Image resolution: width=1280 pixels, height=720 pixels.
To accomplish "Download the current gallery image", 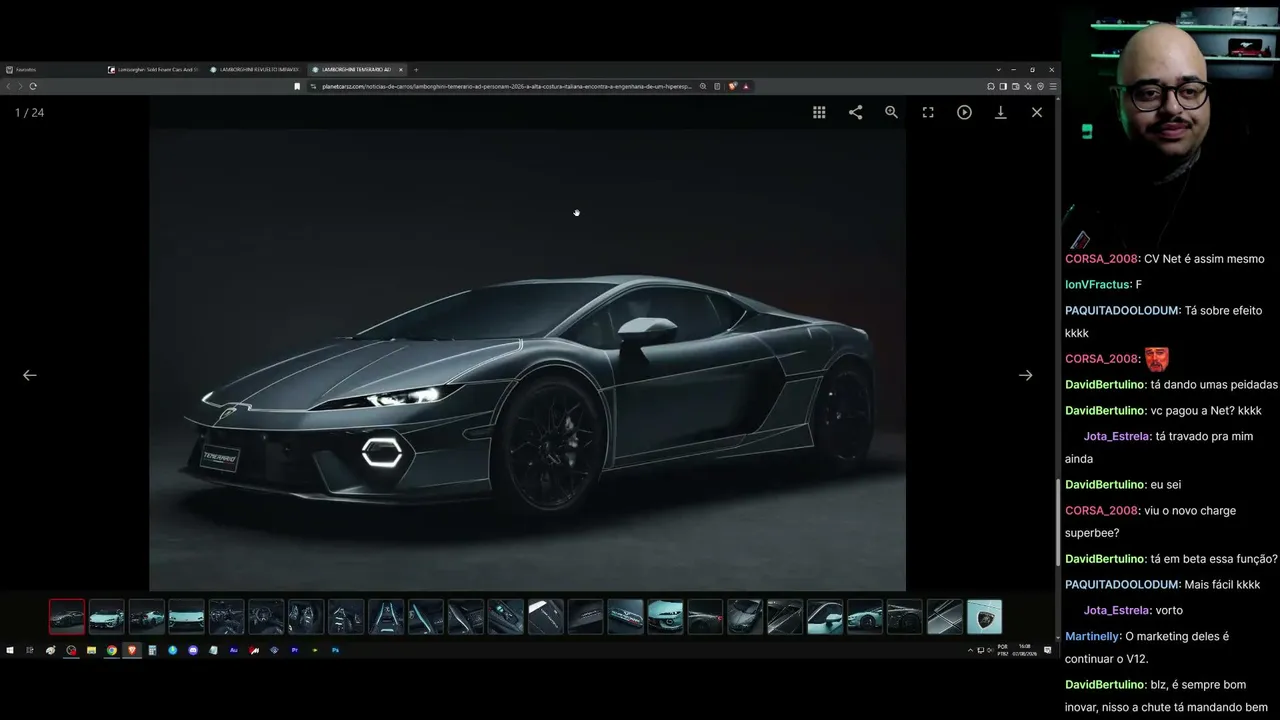I will [1000, 113].
